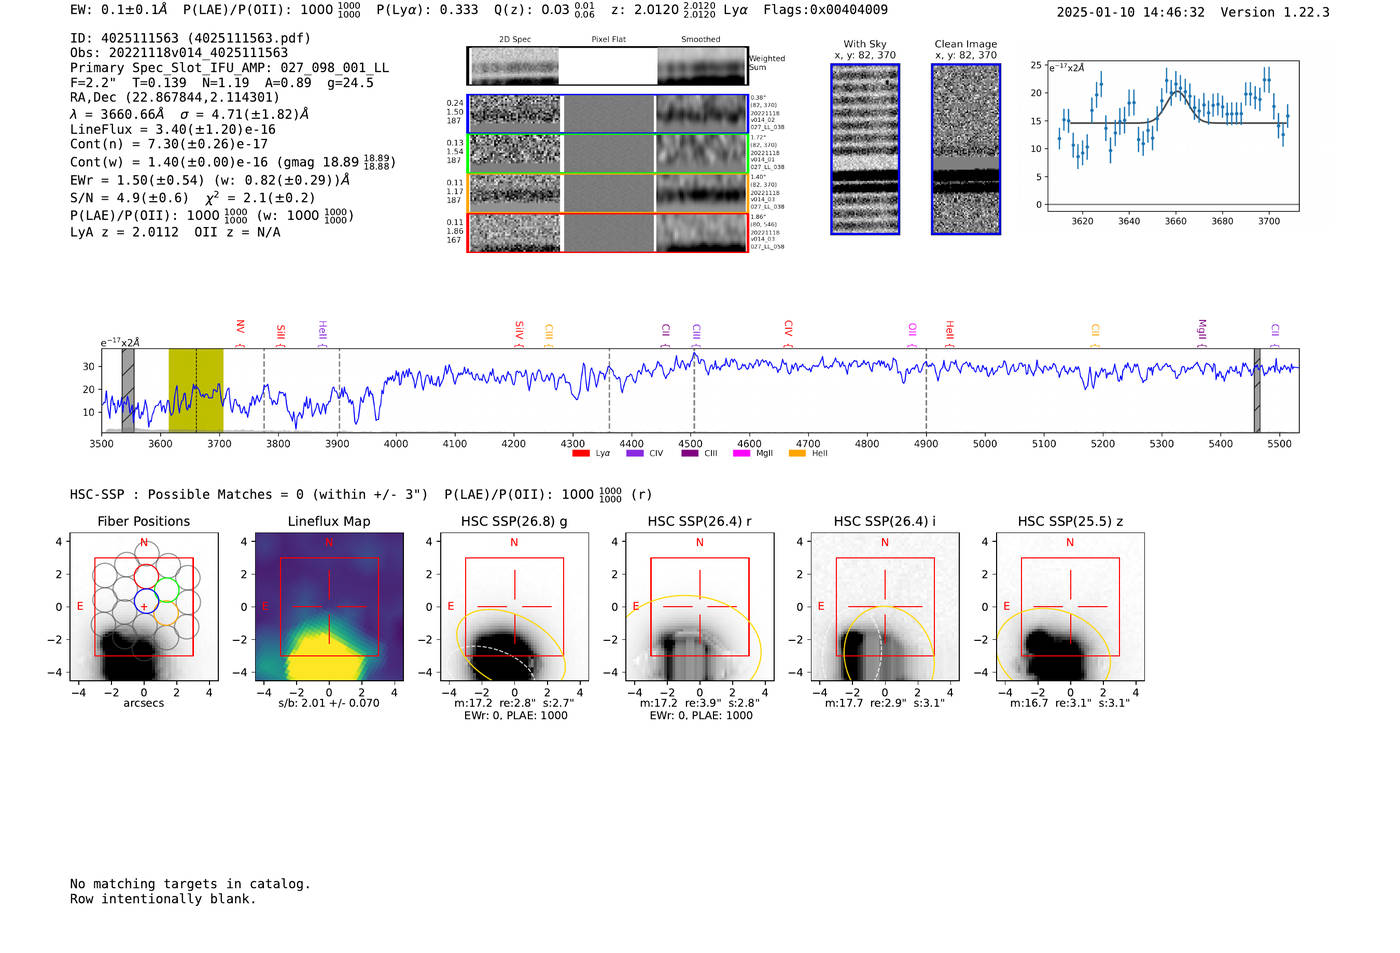Click the purple CIV legend swatch

click(x=634, y=453)
